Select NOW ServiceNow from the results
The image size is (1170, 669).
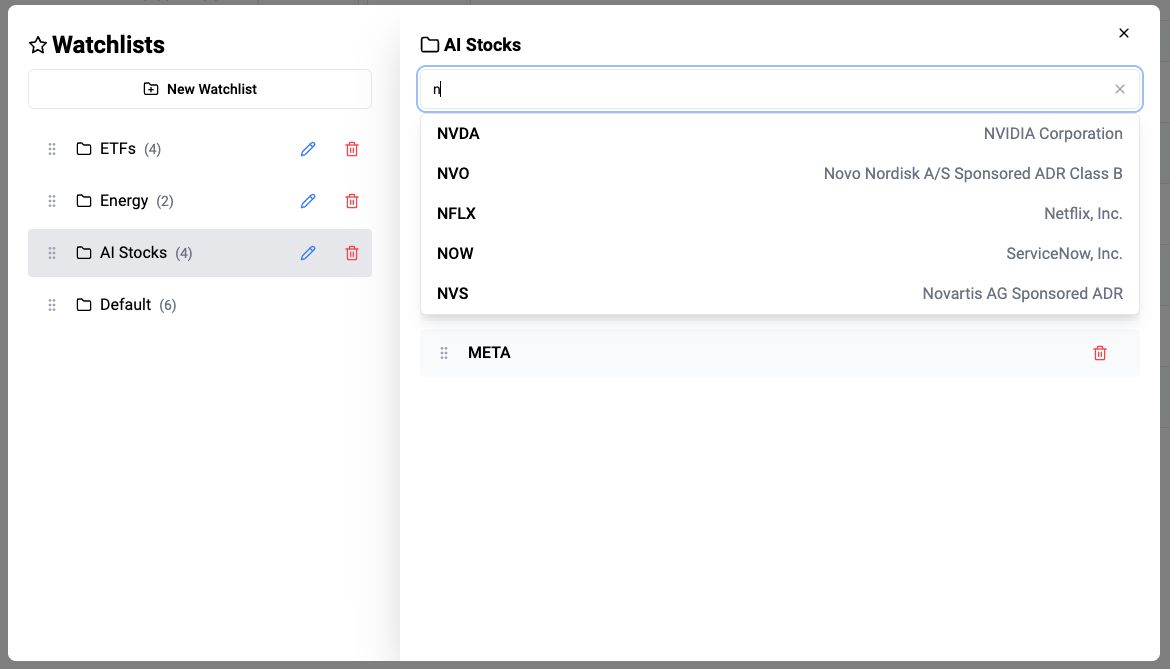pos(779,254)
